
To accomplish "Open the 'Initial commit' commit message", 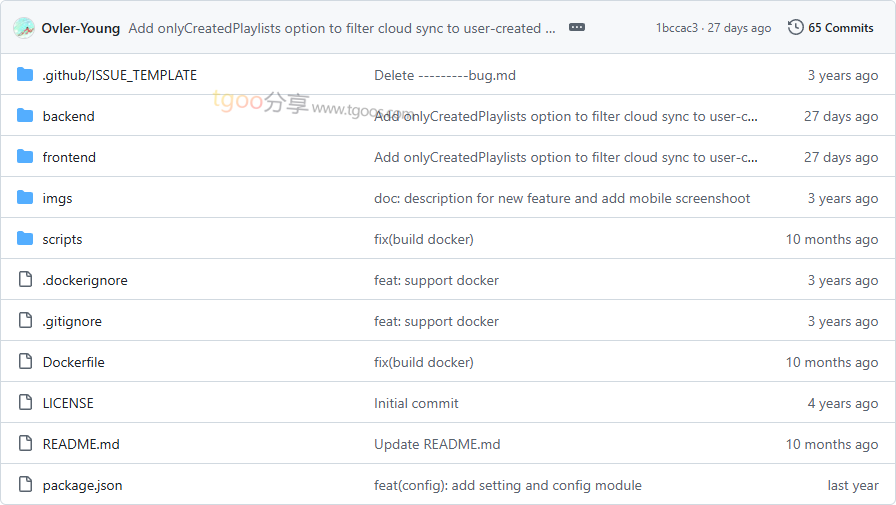I will click(x=416, y=403).
